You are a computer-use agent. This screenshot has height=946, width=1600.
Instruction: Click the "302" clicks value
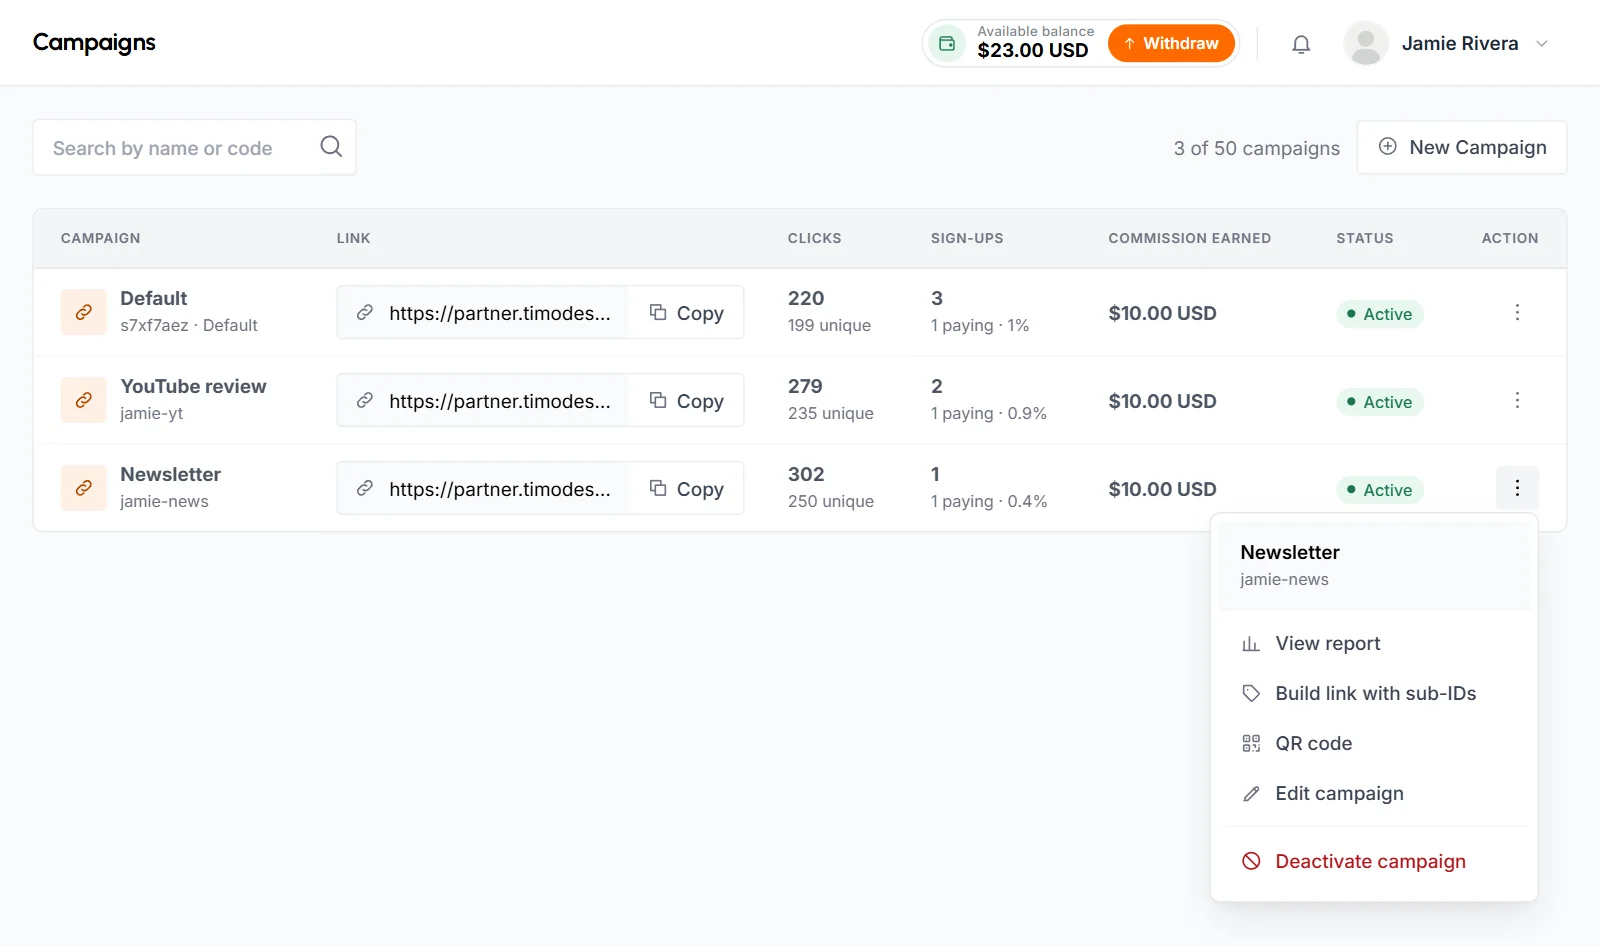(806, 474)
